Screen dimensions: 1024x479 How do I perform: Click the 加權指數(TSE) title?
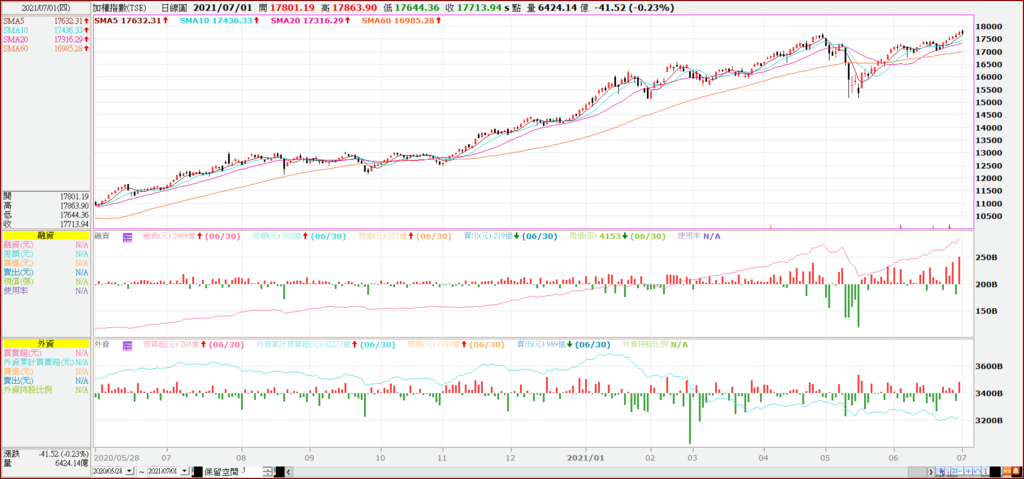coord(121,8)
